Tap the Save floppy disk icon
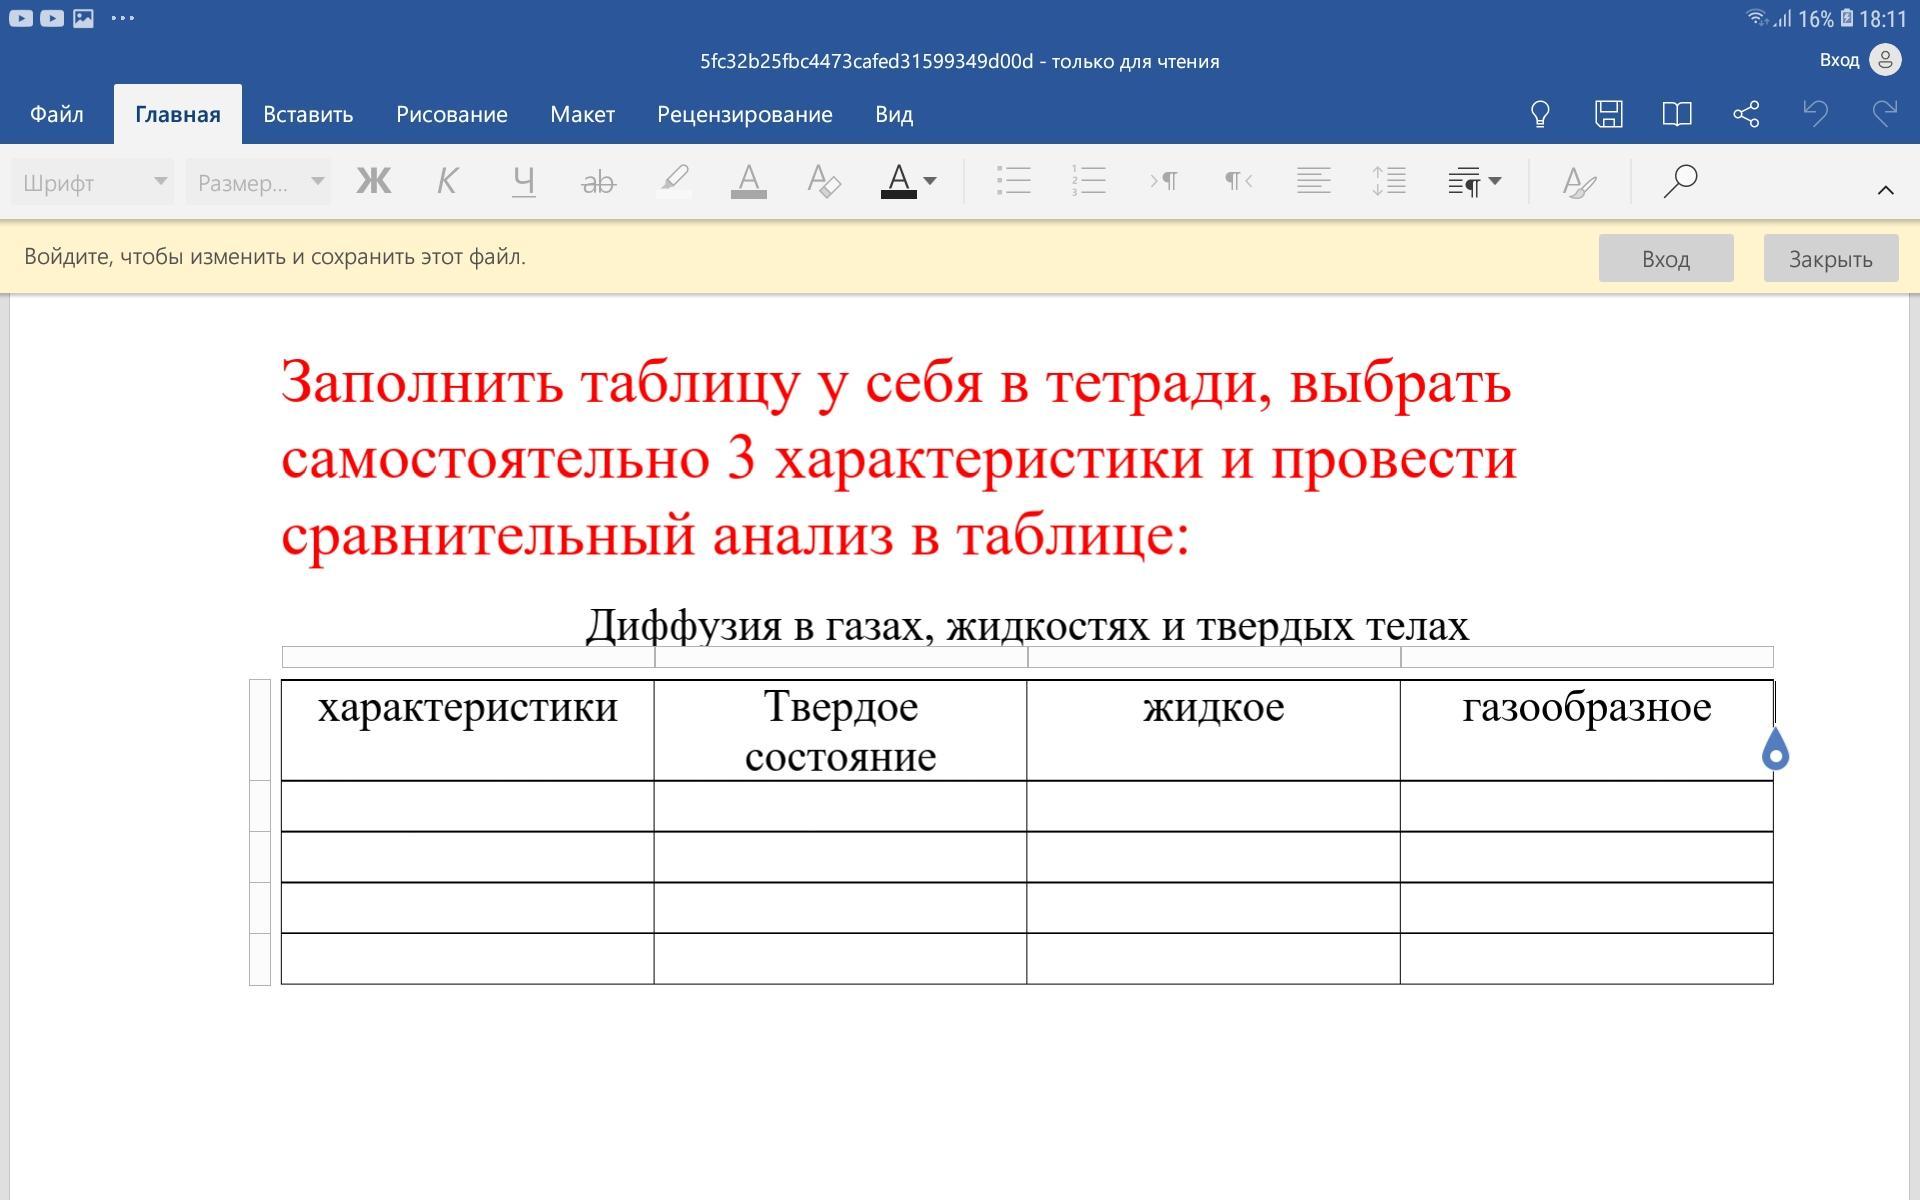The height and width of the screenshot is (1200, 1920). pyautogui.click(x=1608, y=114)
